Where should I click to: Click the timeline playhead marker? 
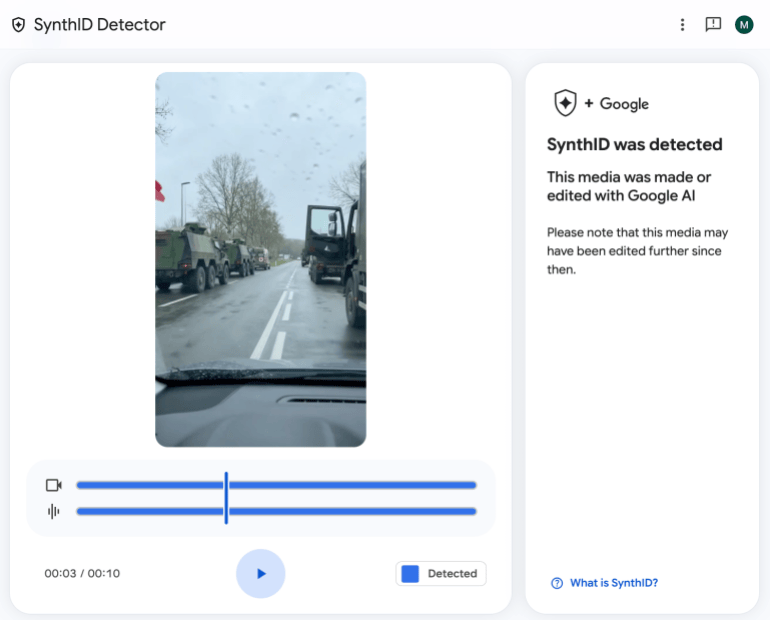(226, 498)
